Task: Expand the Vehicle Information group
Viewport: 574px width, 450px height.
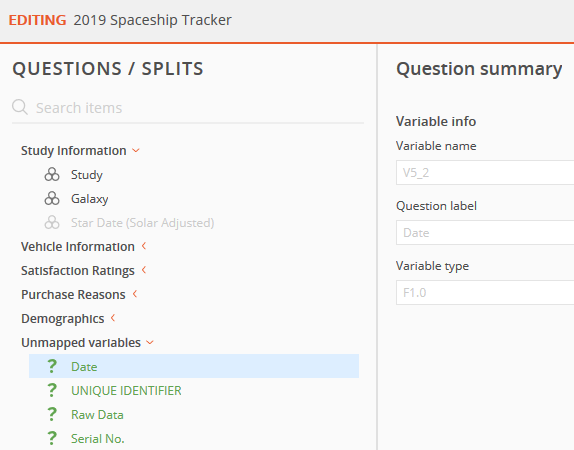Action: (144, 246)
